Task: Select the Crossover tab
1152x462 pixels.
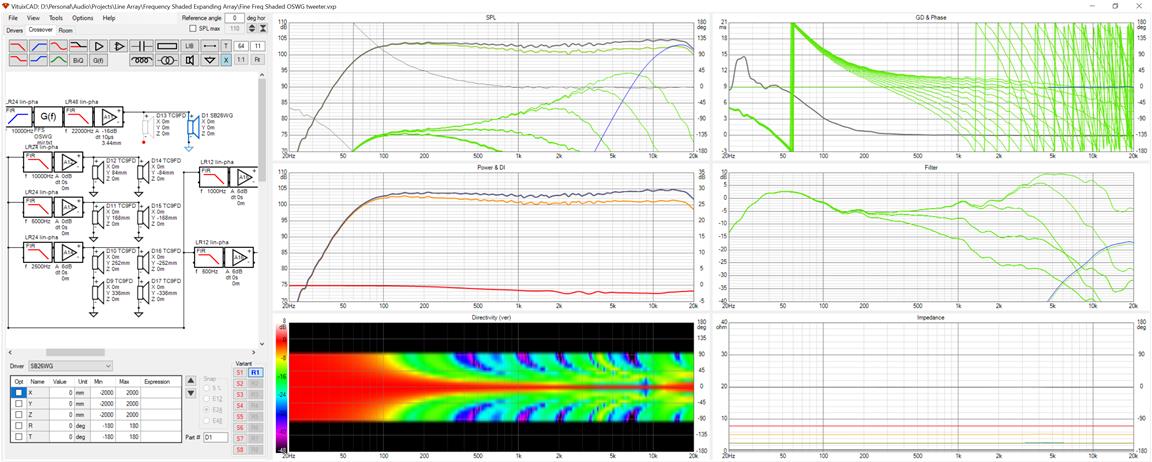Action: (x=40, y=29)
